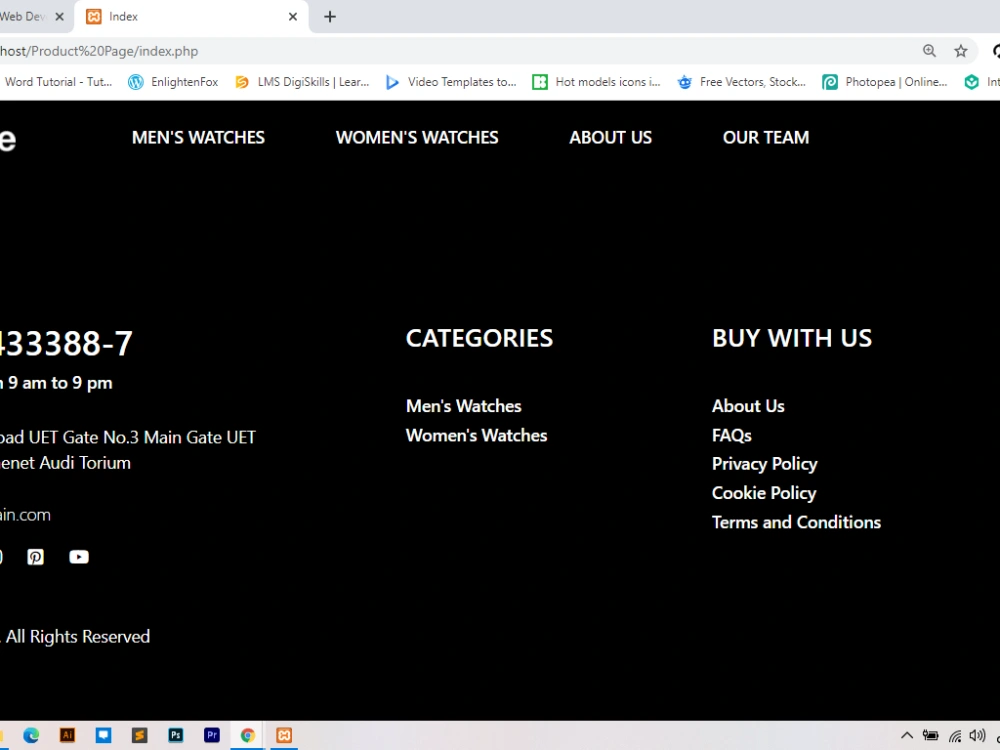Open the FAQs footer link
The height and width of the screenshot is (750, 1000).
[x=732, y=436]
